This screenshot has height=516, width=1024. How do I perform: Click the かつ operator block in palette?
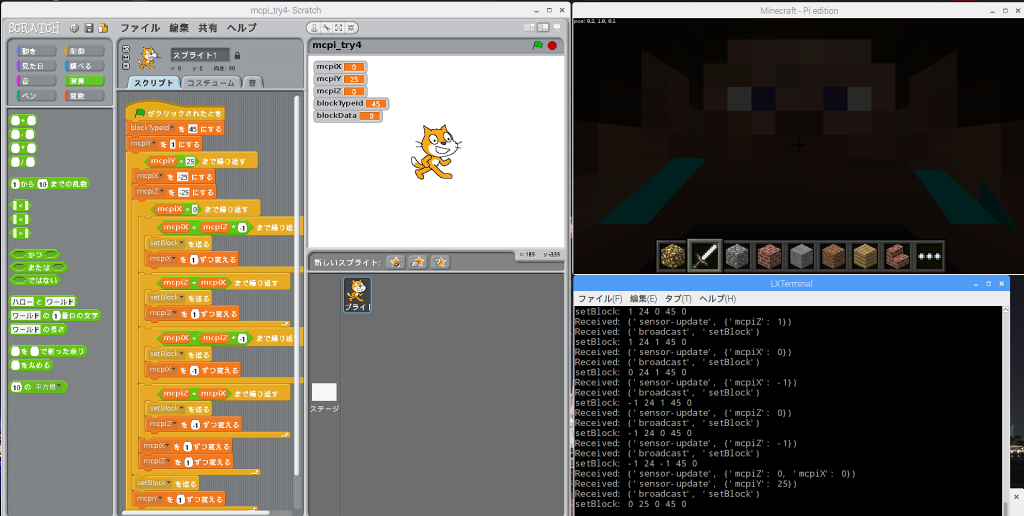click(x=36, y=254)
